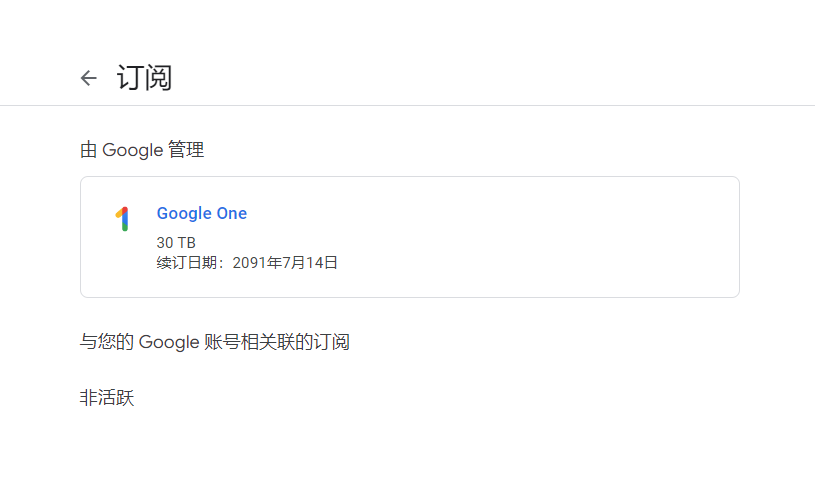
Task: Click the 订阅 page title
Action: click(144, 78)
